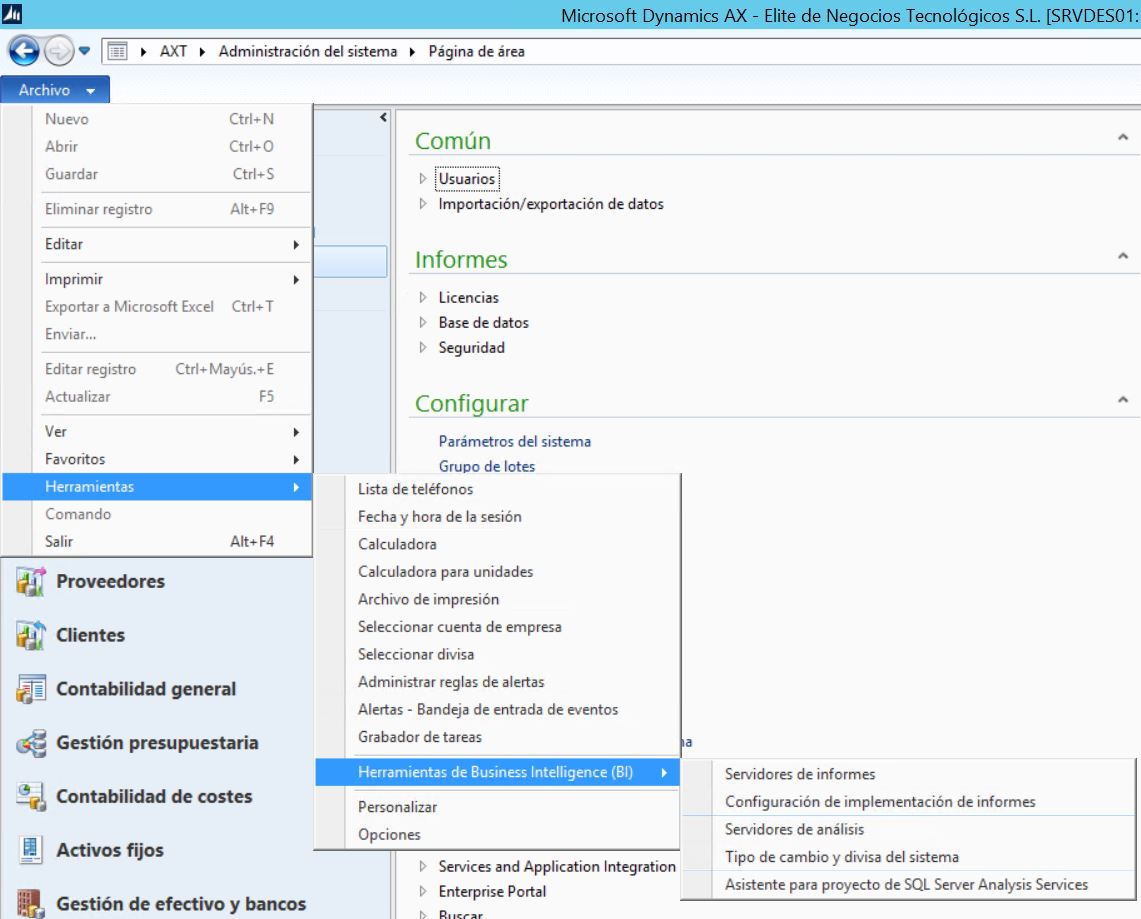1141x919 pixels.
Task: Select the Usuarios tree item
Action: click(467, 179)
